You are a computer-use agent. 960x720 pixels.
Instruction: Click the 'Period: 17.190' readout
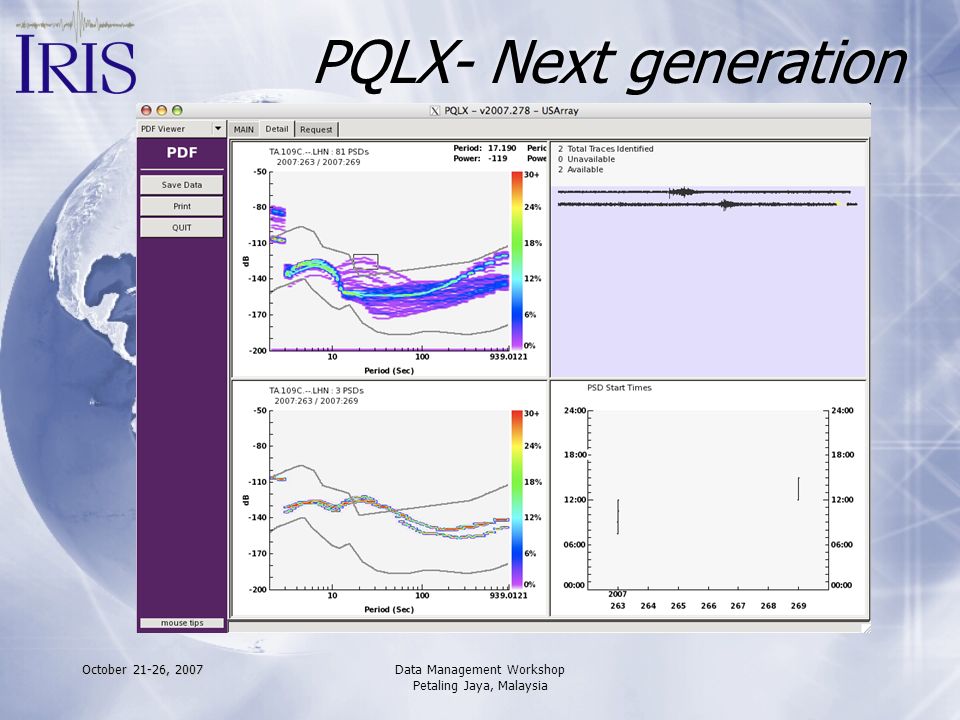[x=484, y=148]
